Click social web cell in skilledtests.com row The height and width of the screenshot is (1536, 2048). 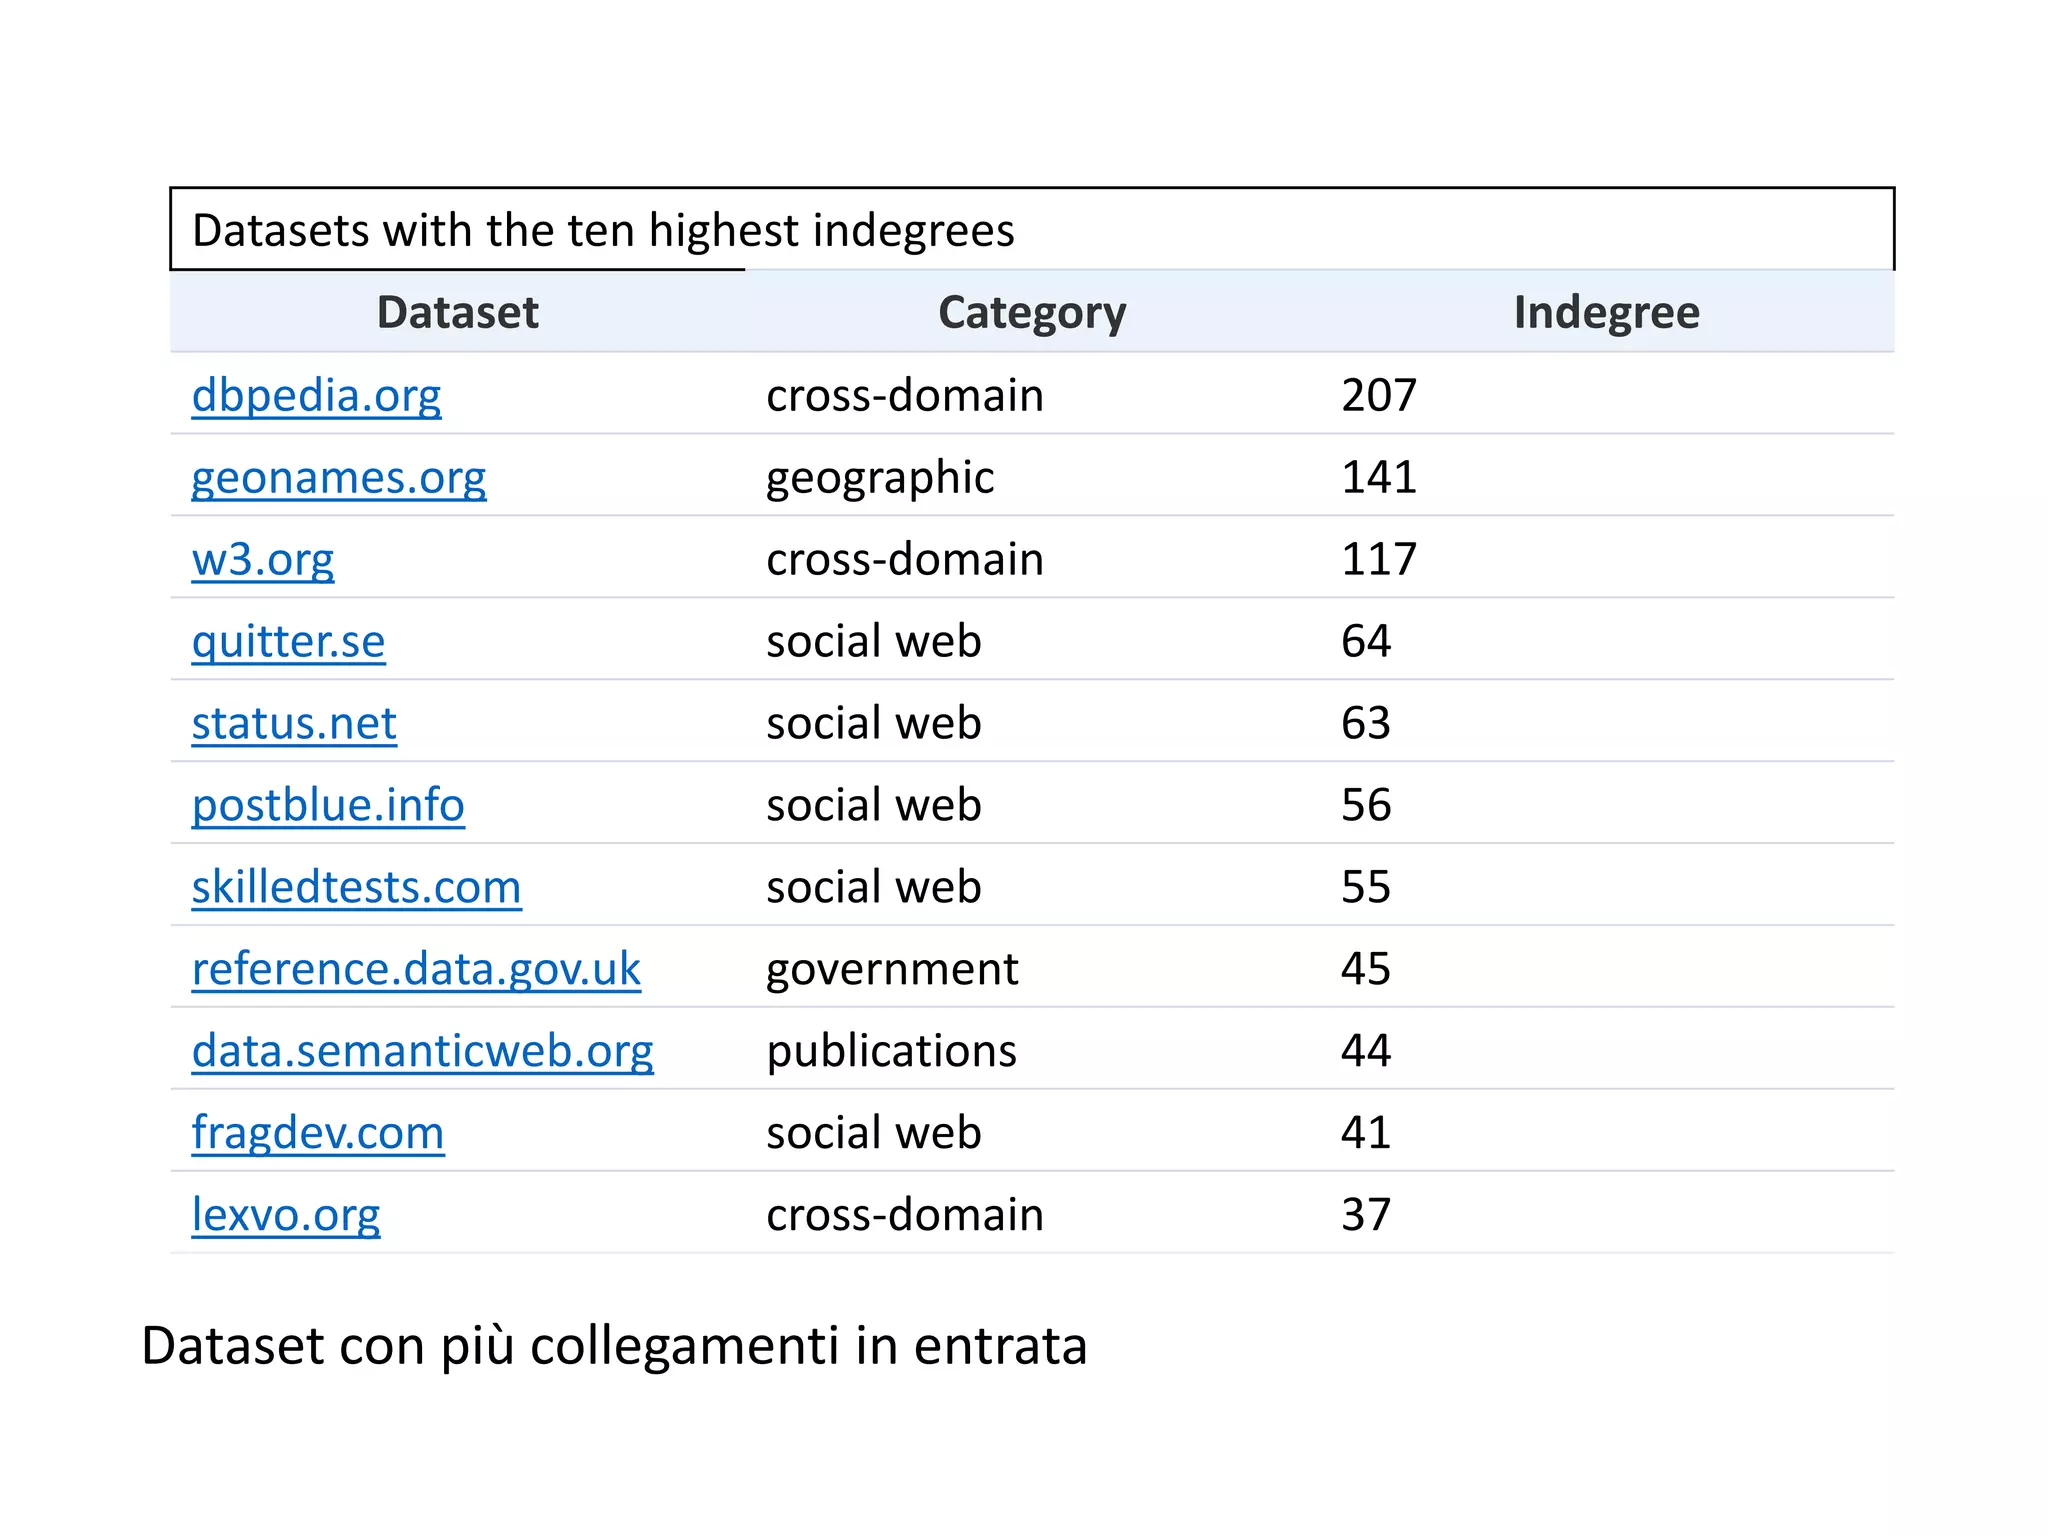coord(874,888)
